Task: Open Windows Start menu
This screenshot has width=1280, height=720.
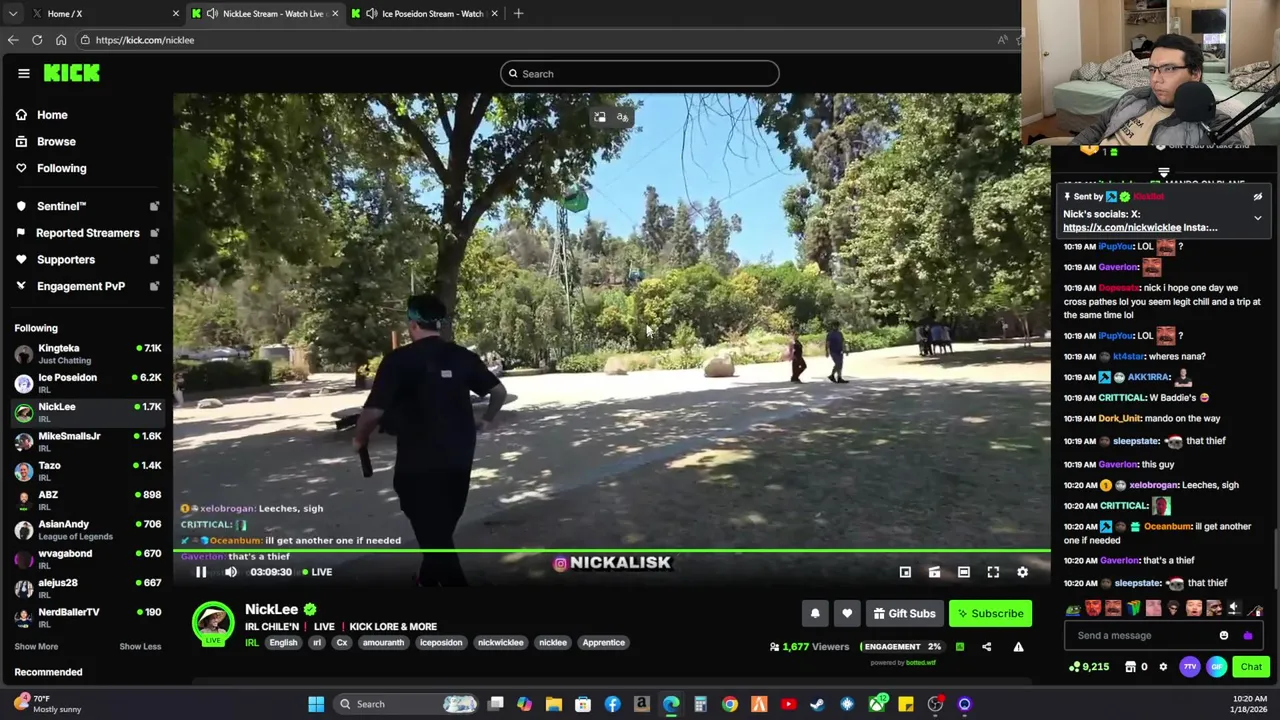Action: pyautogui.click(x=316, y=704)
